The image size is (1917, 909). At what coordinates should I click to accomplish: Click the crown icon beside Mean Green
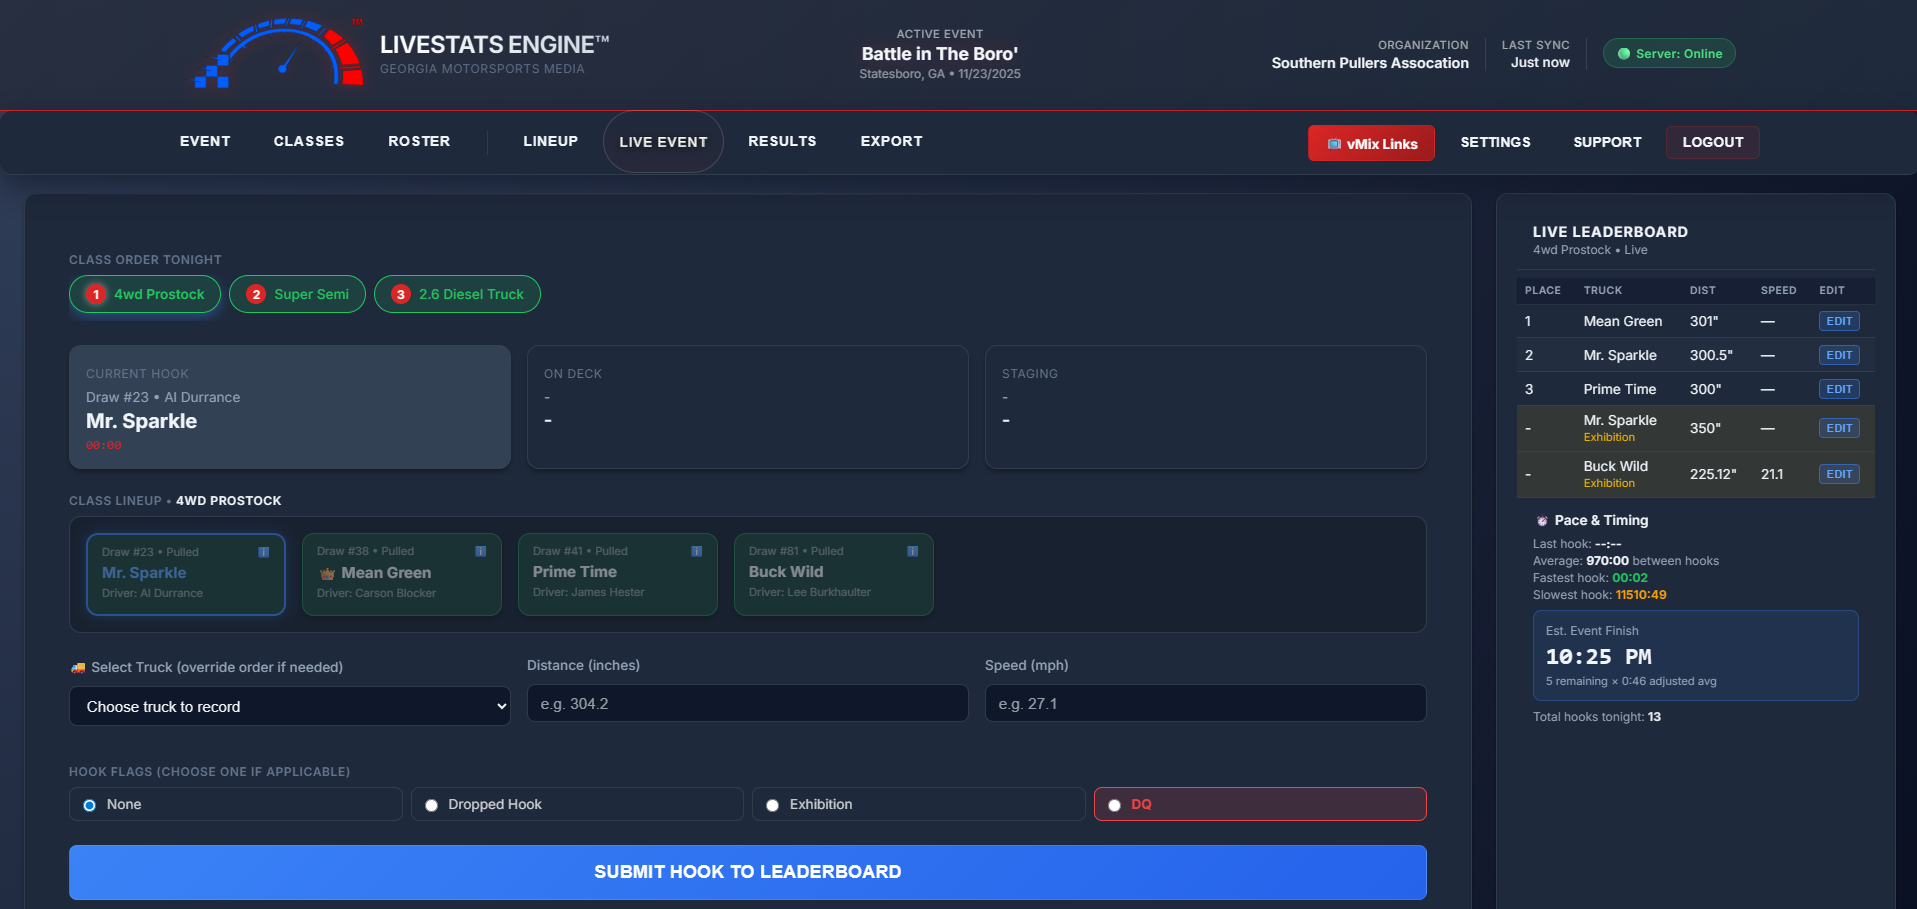pos(326,572)
